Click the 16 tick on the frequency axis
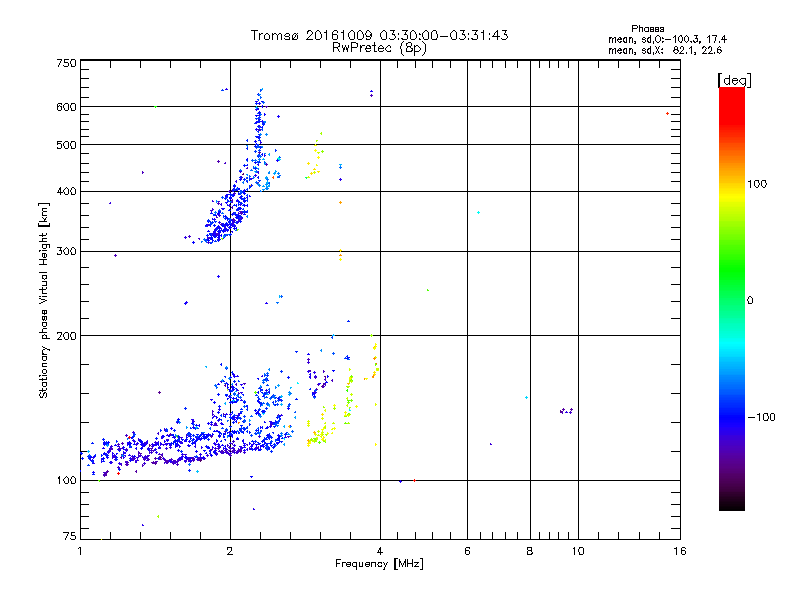 coord(680,551)
